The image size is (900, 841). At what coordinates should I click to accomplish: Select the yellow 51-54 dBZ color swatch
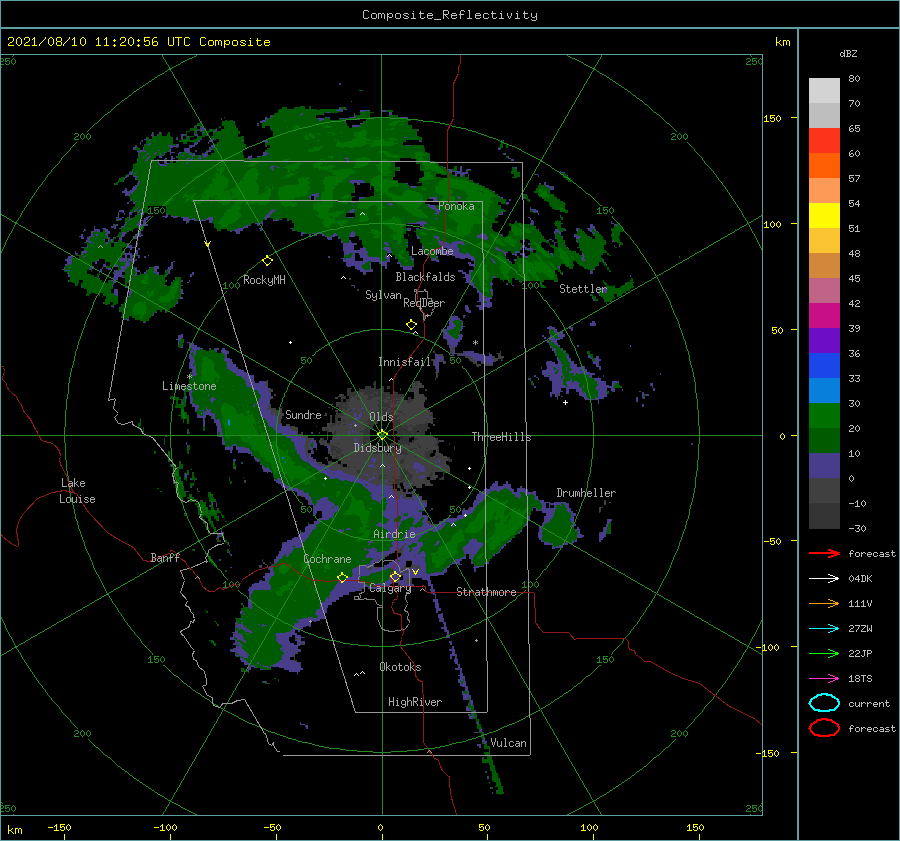coord(824,216)
